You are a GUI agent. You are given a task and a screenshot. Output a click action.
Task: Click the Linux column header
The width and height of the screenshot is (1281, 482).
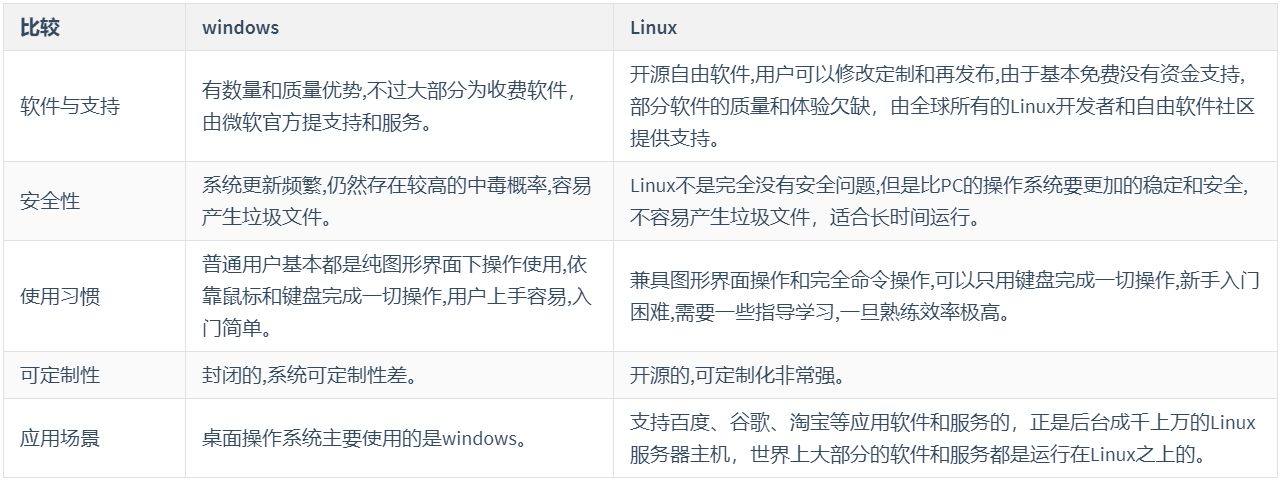[x=654, y=28]
